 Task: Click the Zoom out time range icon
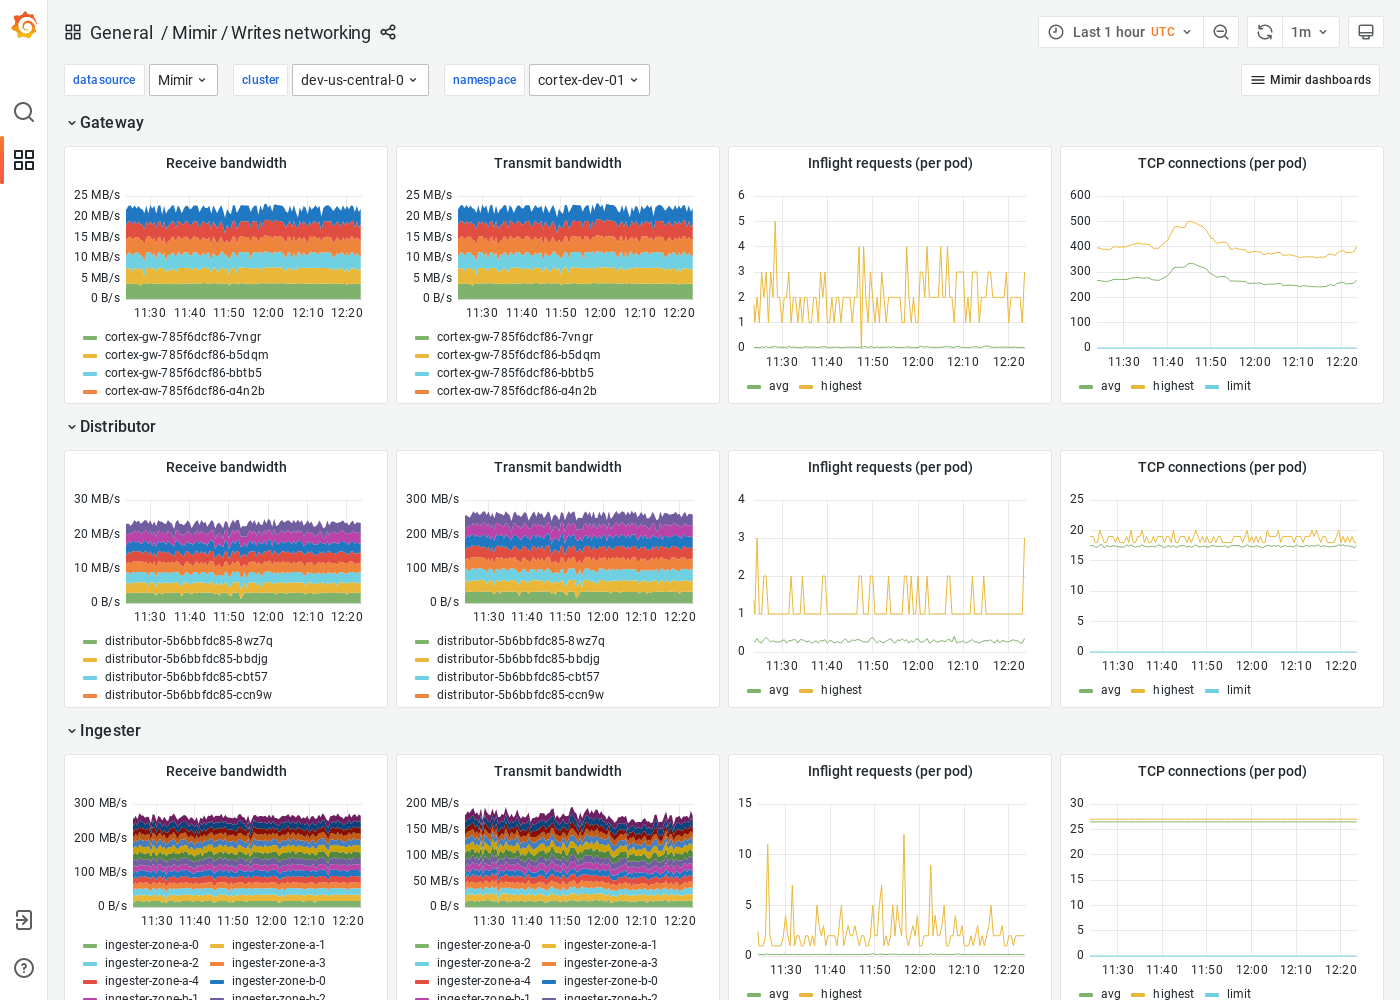(1221, 31)
